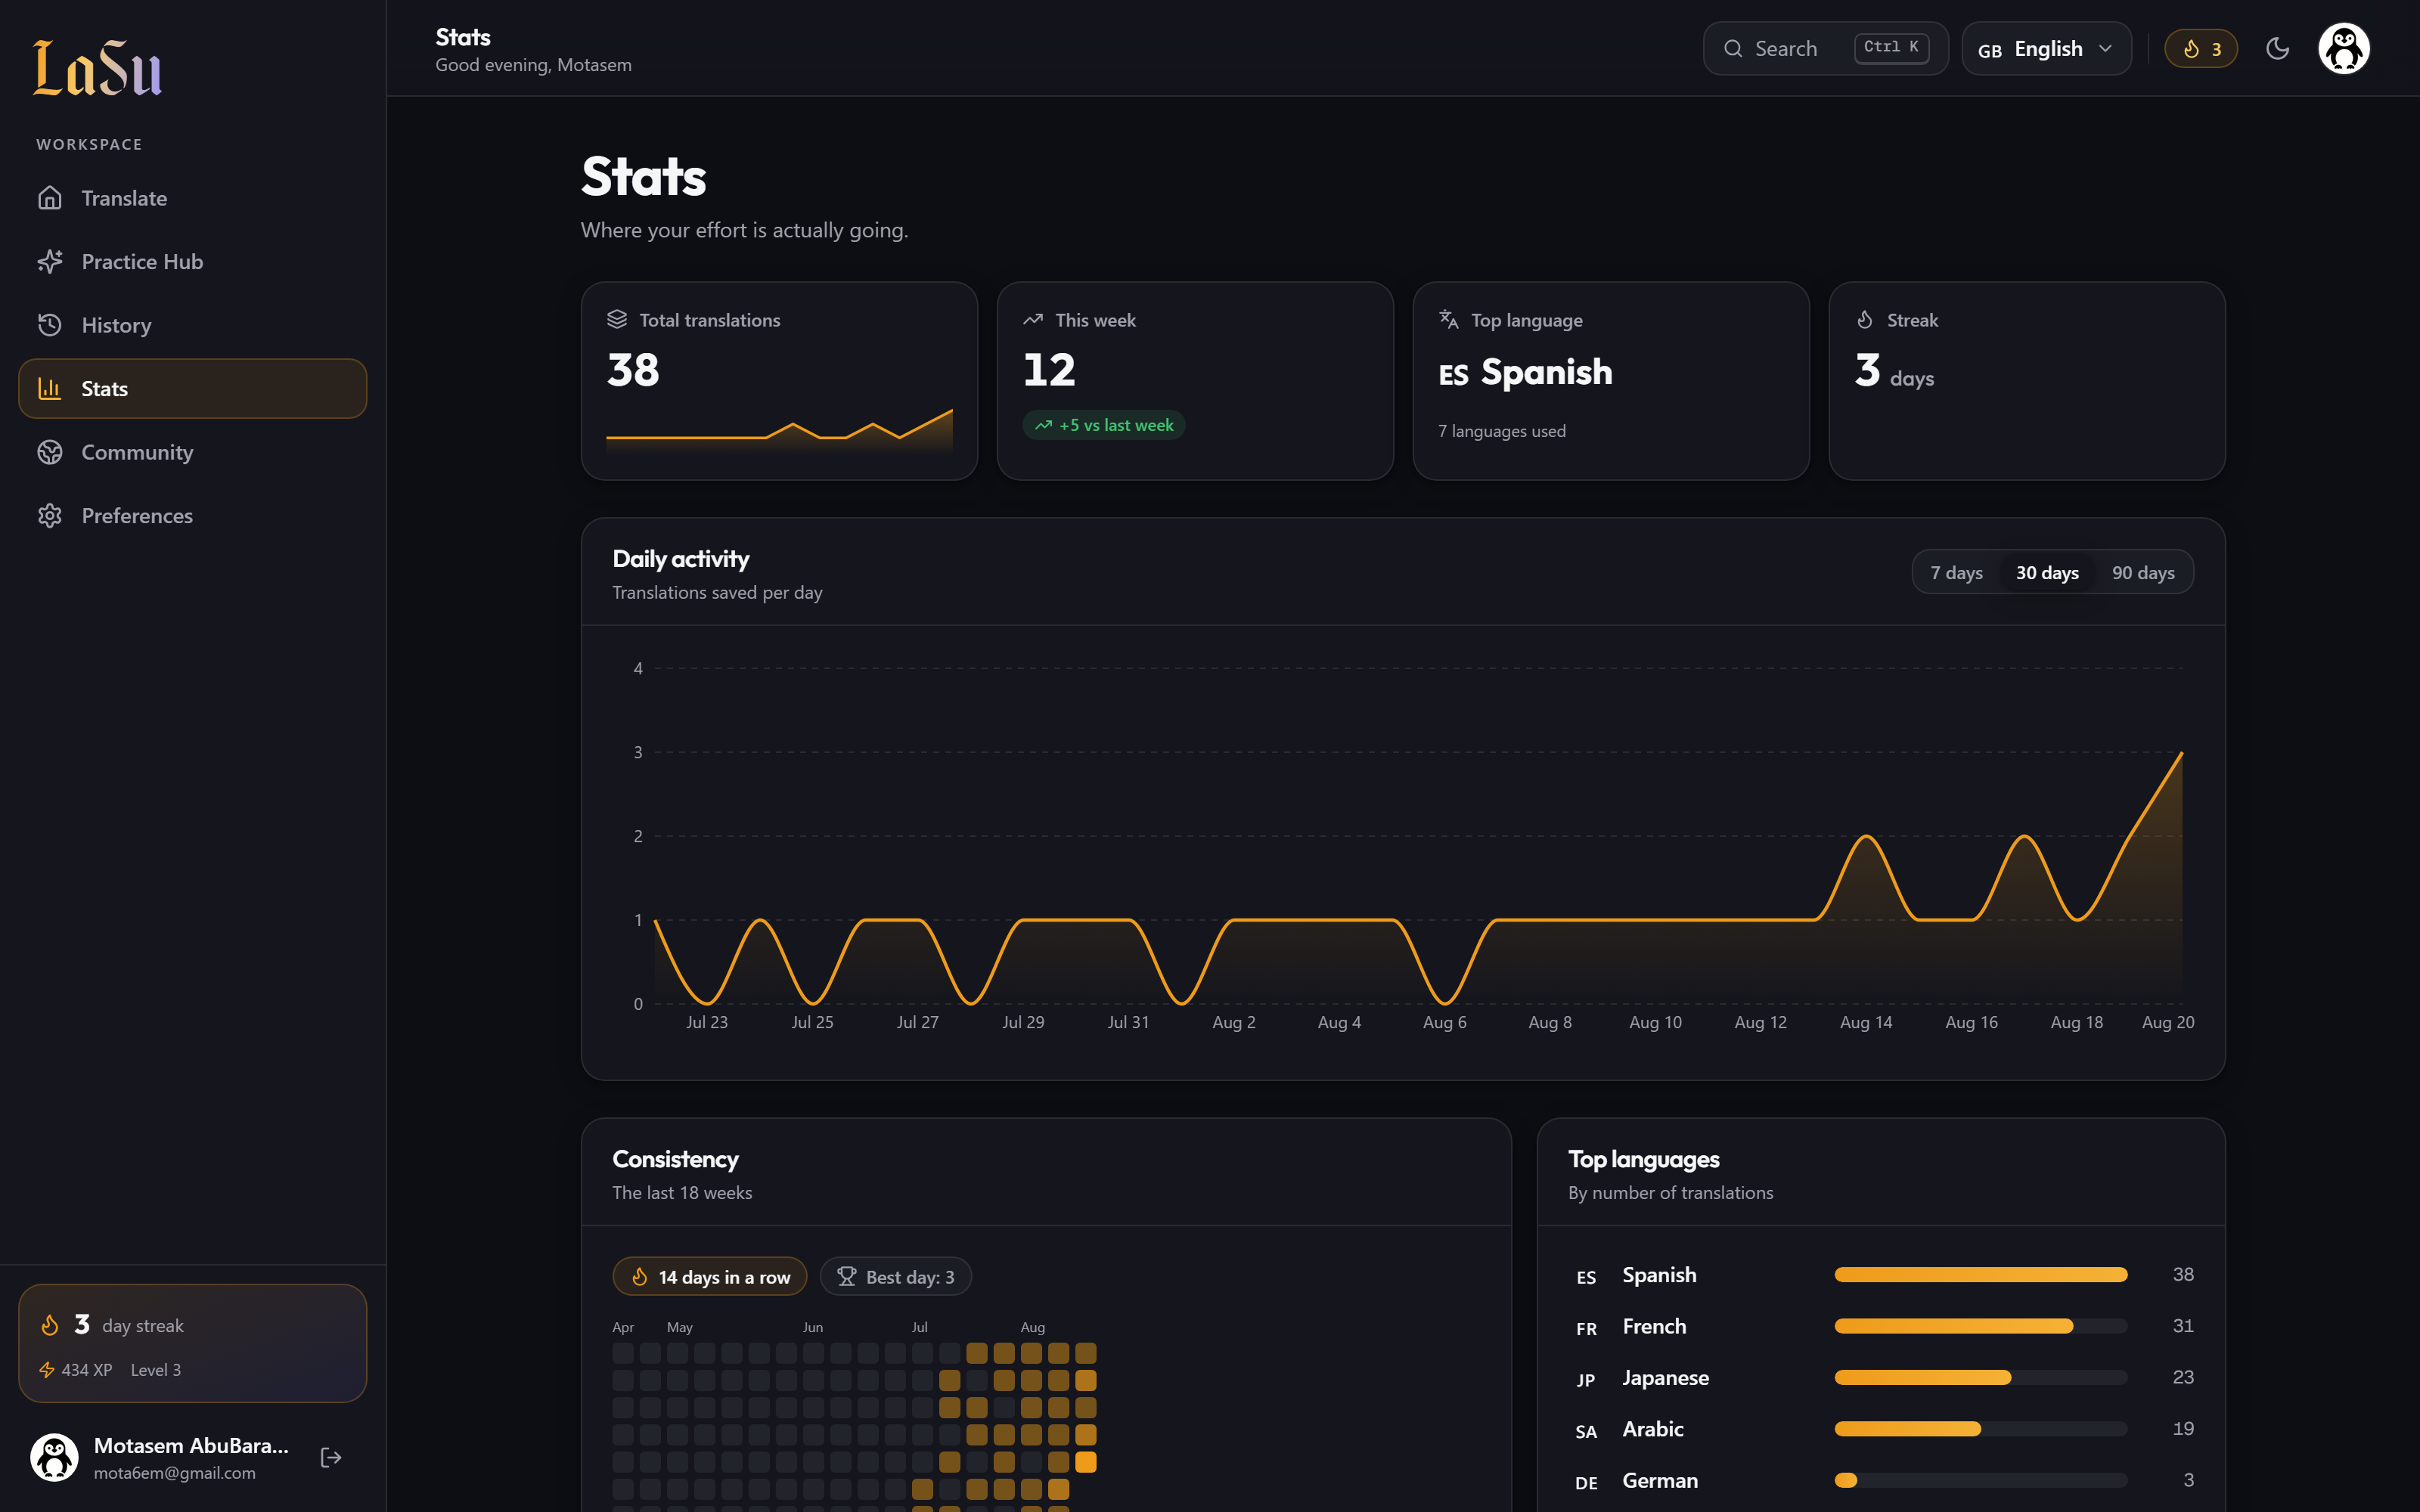Open the Translate home icon in sidebar
This screenshot has width=2420, height=1512.
click(50, 198)
